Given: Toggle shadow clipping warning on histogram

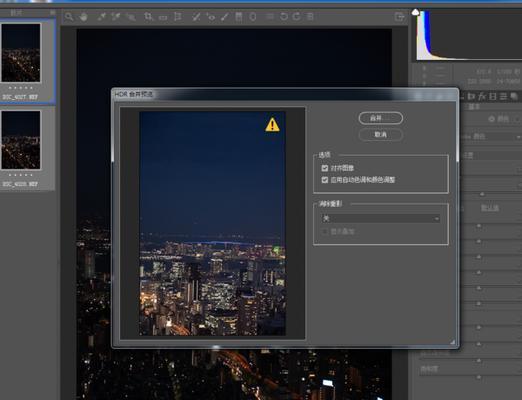Looking at the screenshot, I should (x=415, y=13).
